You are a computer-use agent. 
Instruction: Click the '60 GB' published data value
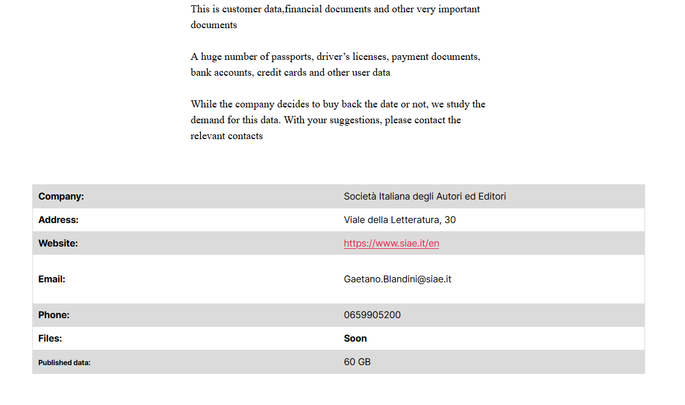[x=357, y=361]
